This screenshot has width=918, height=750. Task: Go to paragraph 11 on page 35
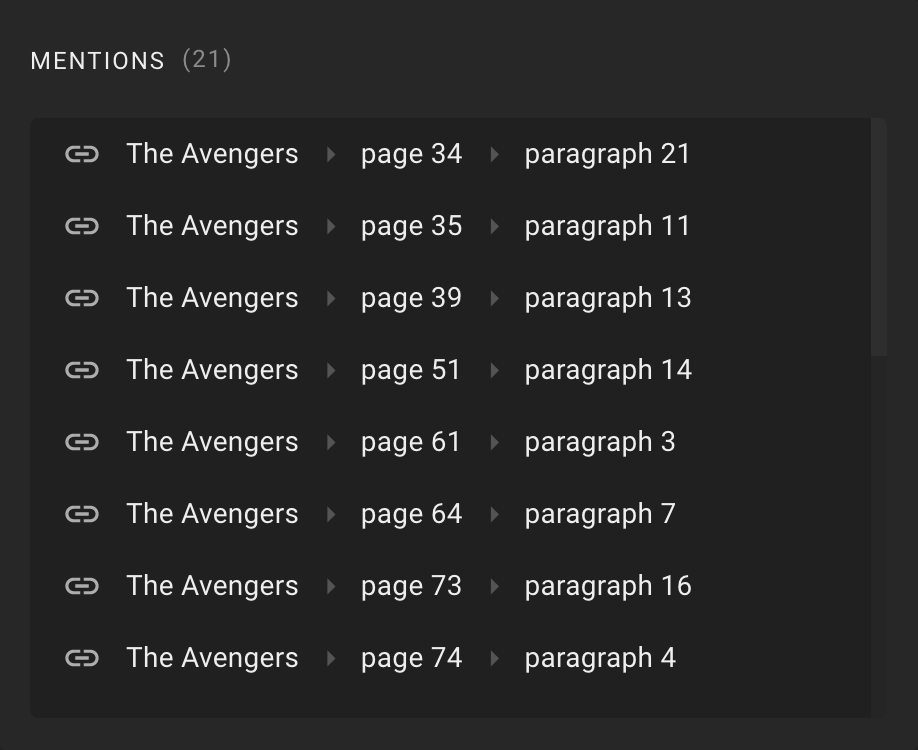[x=607, y=226]
